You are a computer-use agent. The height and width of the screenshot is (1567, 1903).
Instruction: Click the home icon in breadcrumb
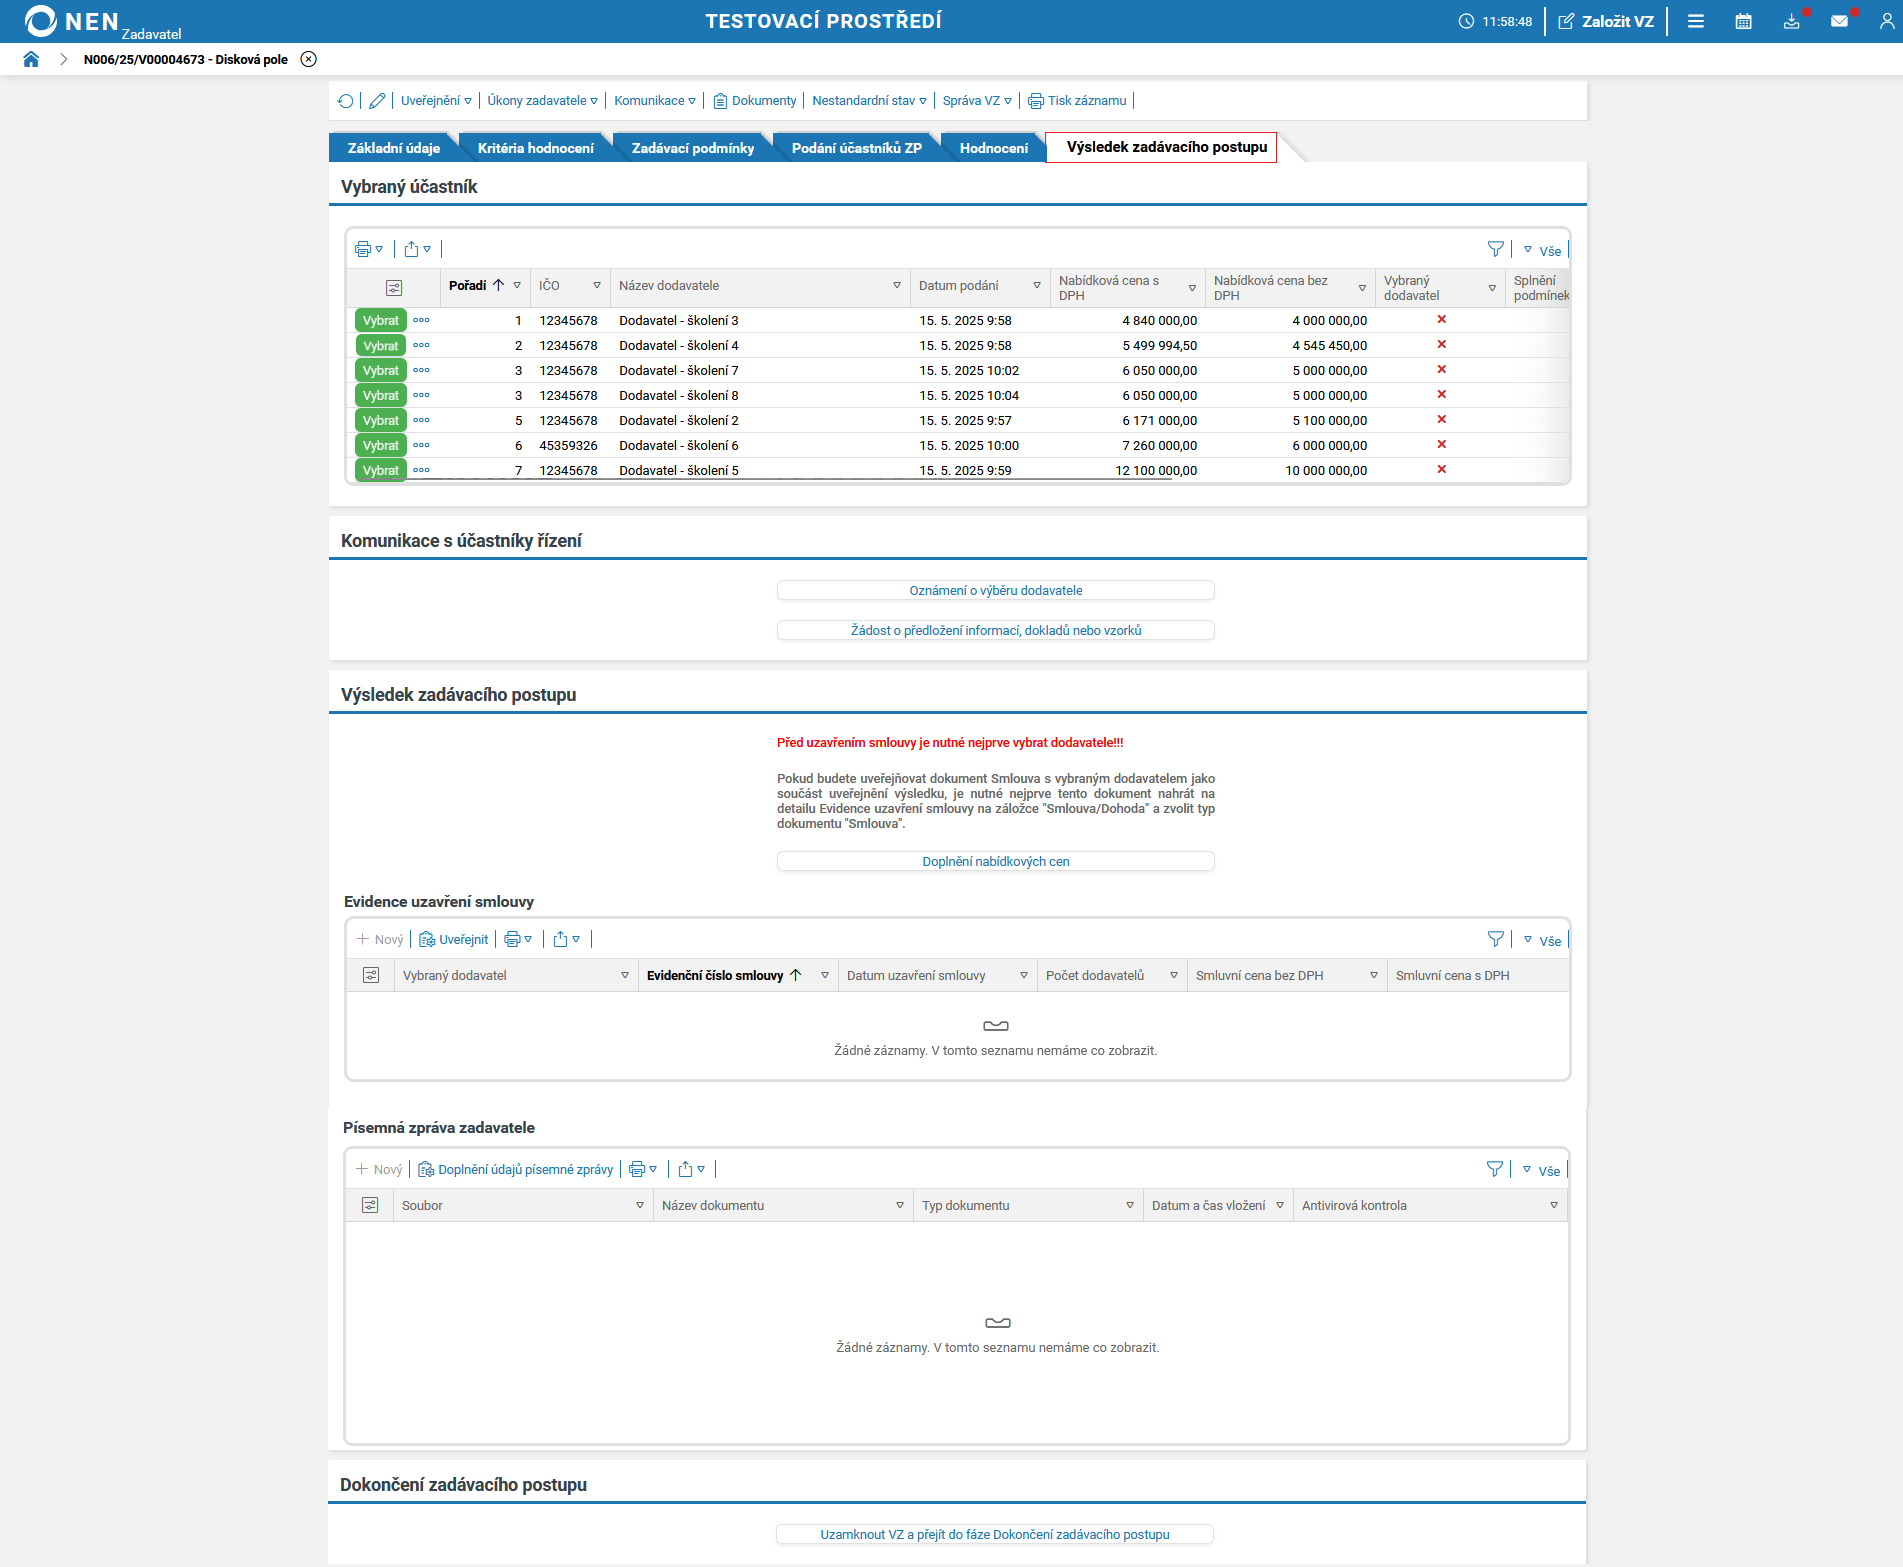coord(31,59)
